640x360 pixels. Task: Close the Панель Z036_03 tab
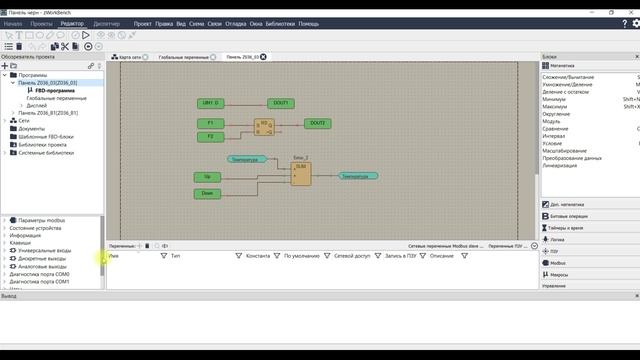tap(263, 57)
